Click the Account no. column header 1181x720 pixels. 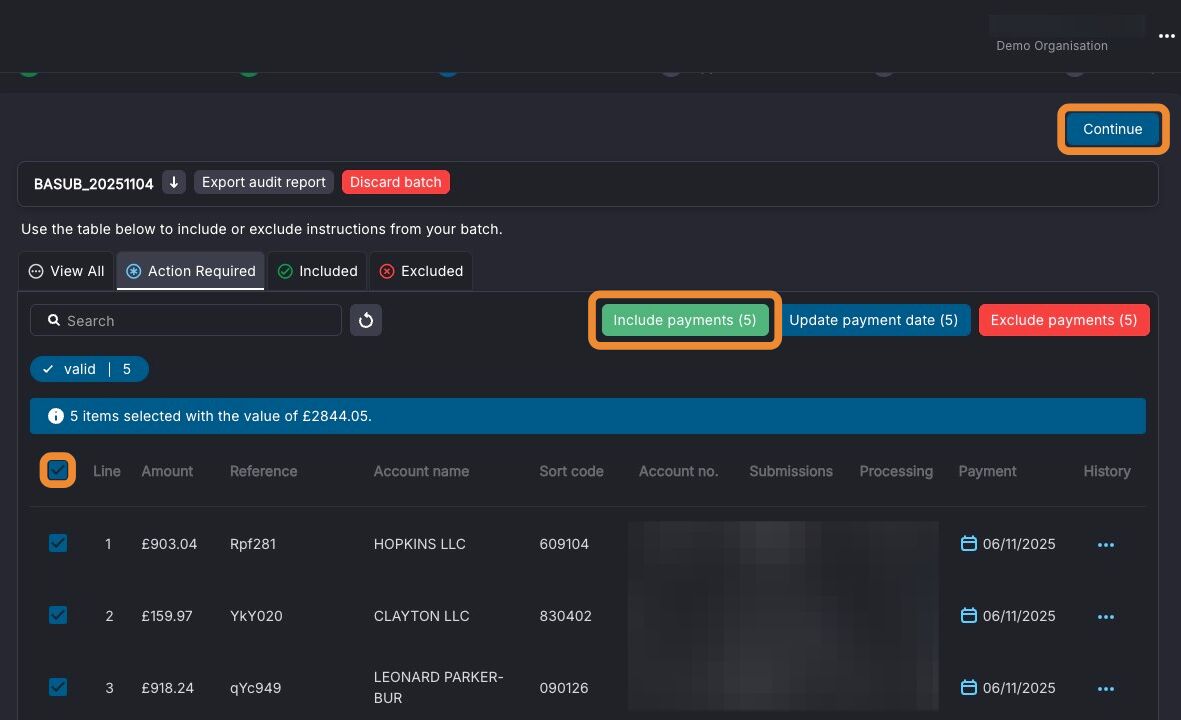(x=679, y=471)
